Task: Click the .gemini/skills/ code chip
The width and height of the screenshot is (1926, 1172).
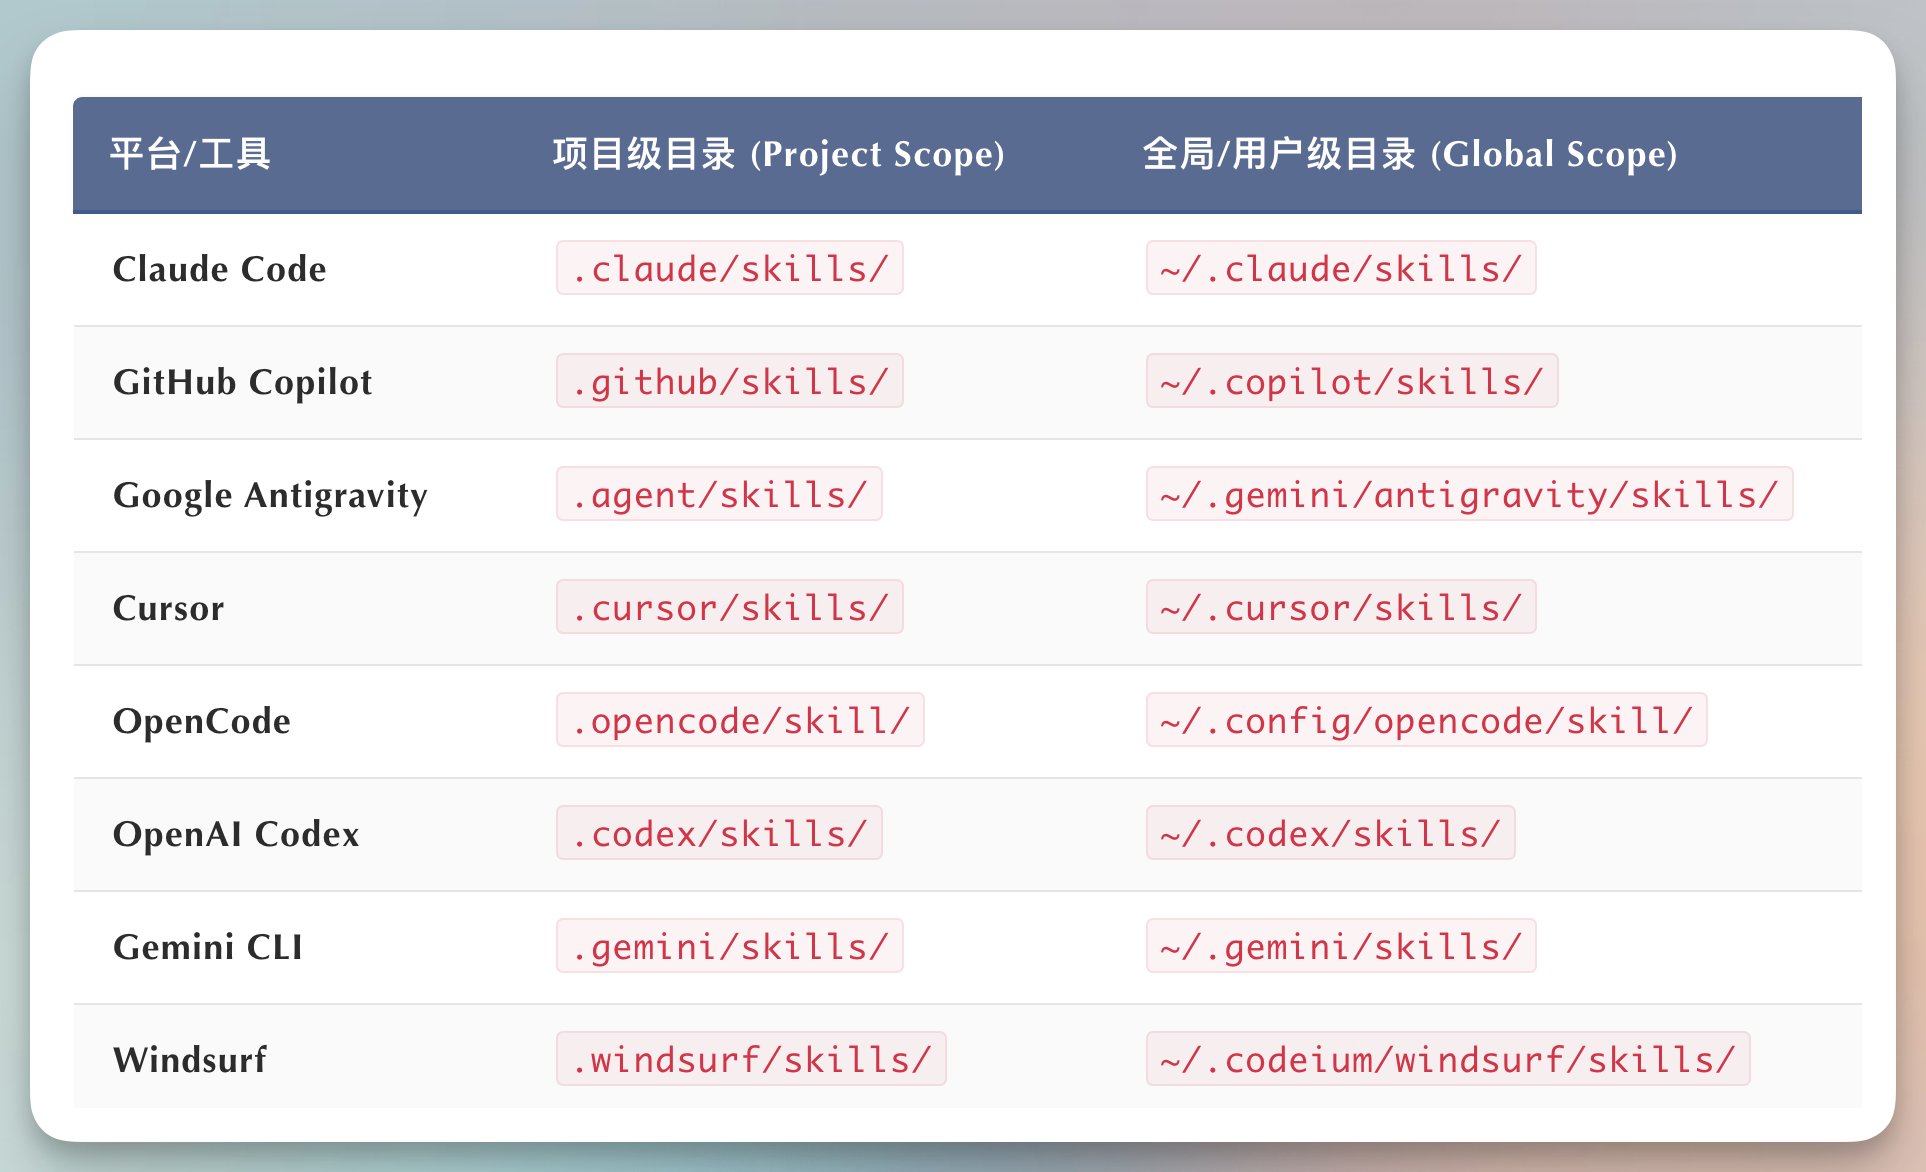Action: (x=729, y=946)
